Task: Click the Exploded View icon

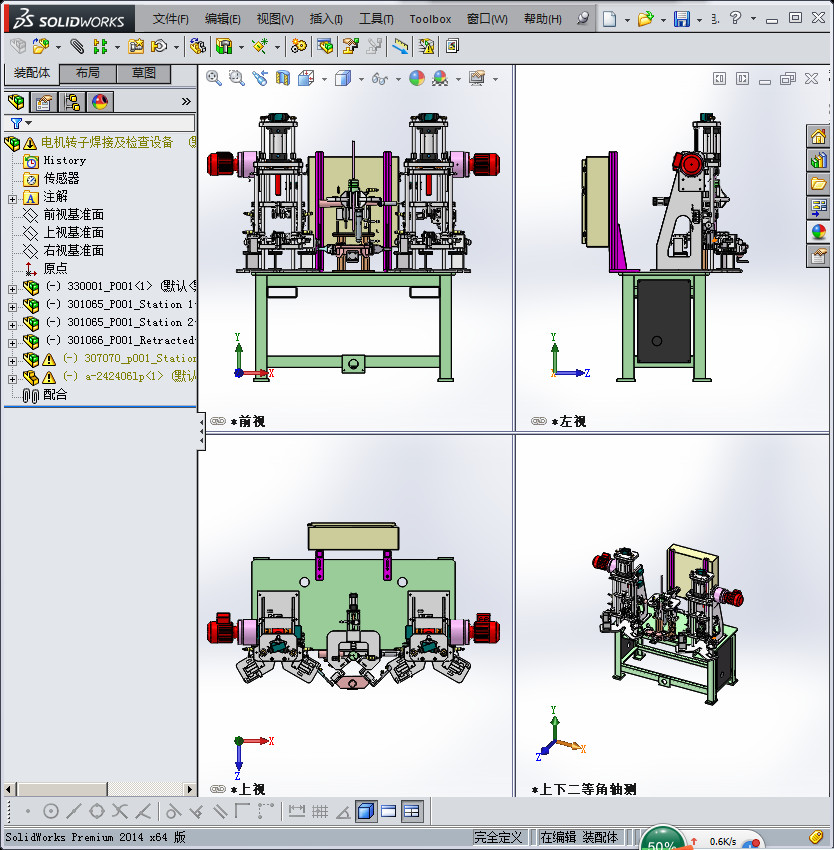Action: (x=351, y=47)
